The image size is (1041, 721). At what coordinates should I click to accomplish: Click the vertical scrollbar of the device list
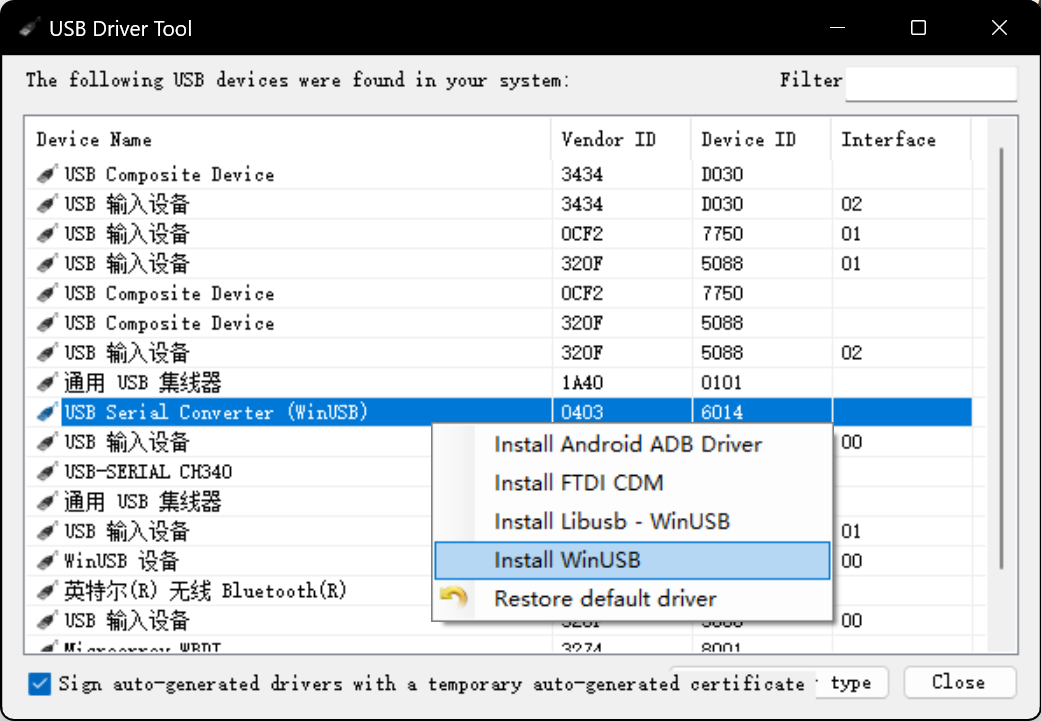coord(1001,360)
